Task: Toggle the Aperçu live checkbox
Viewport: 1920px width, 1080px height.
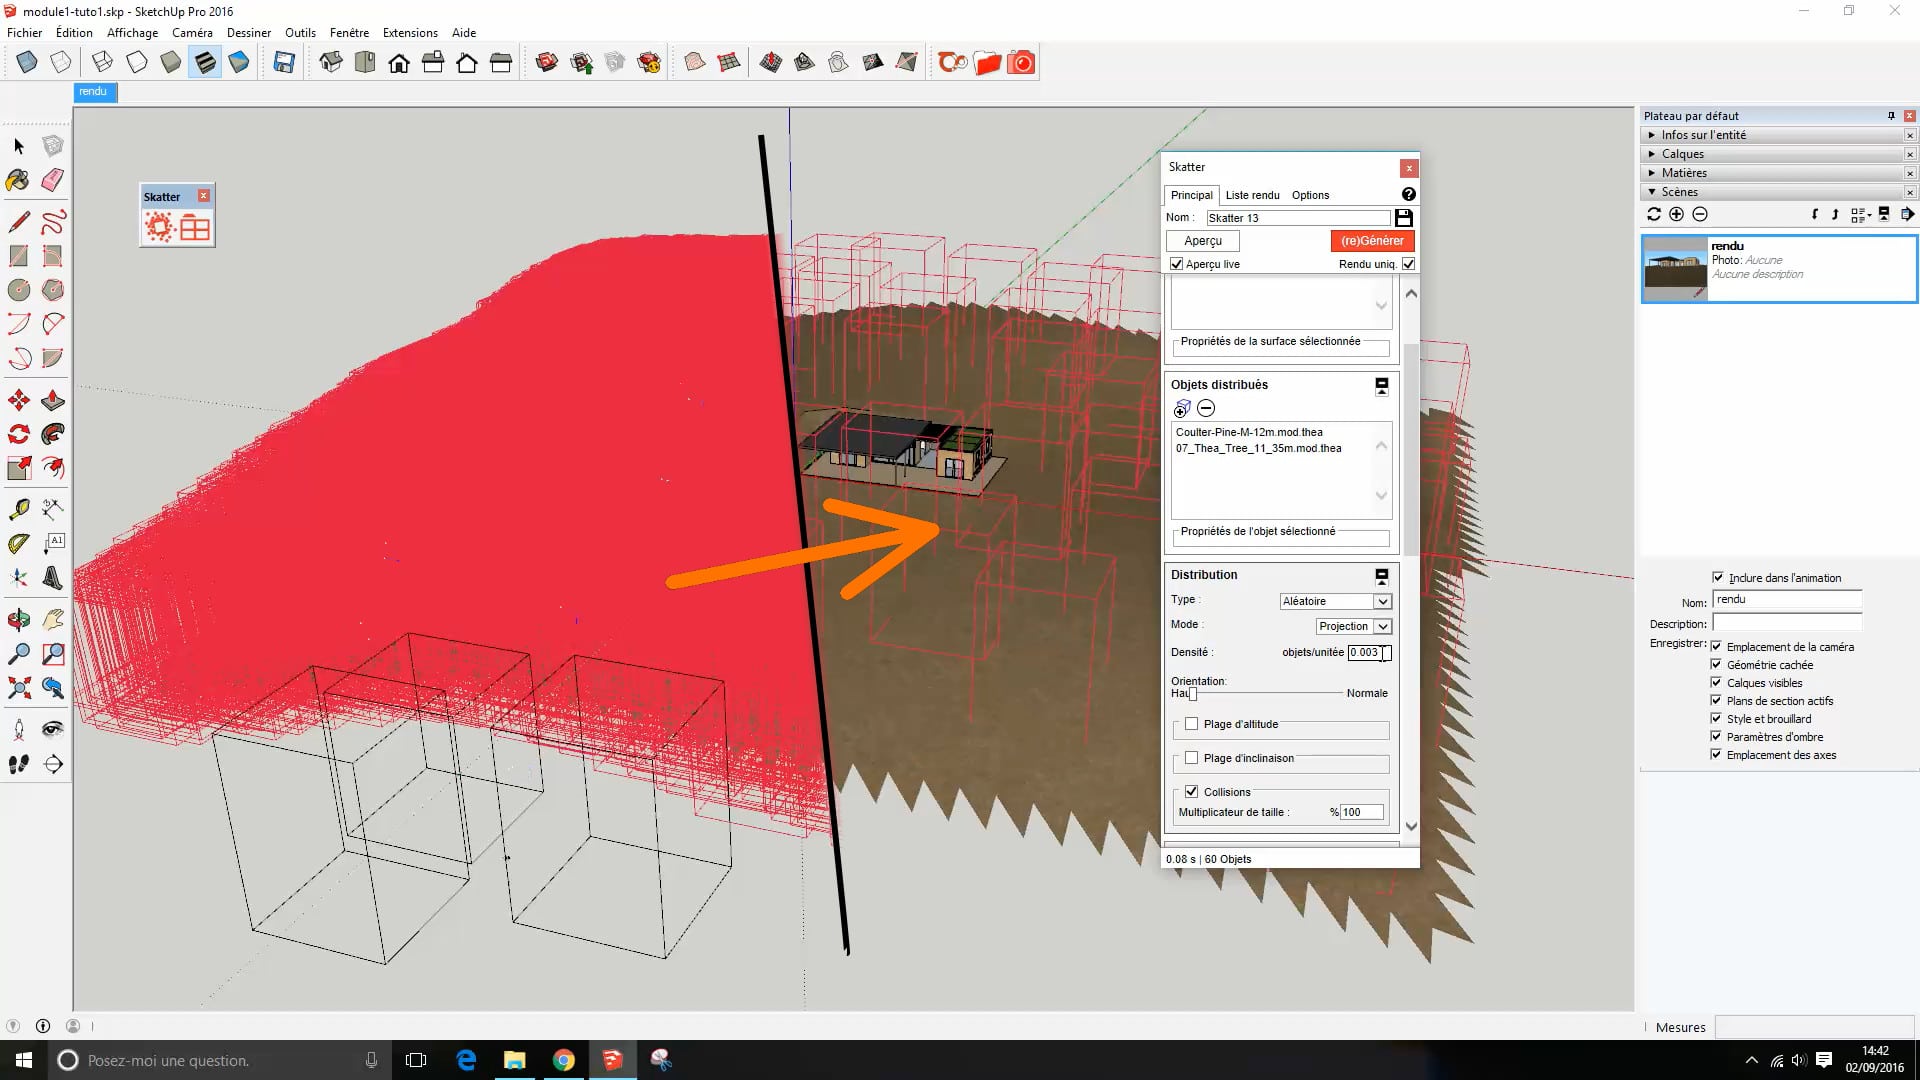Action: point(1176,264)
